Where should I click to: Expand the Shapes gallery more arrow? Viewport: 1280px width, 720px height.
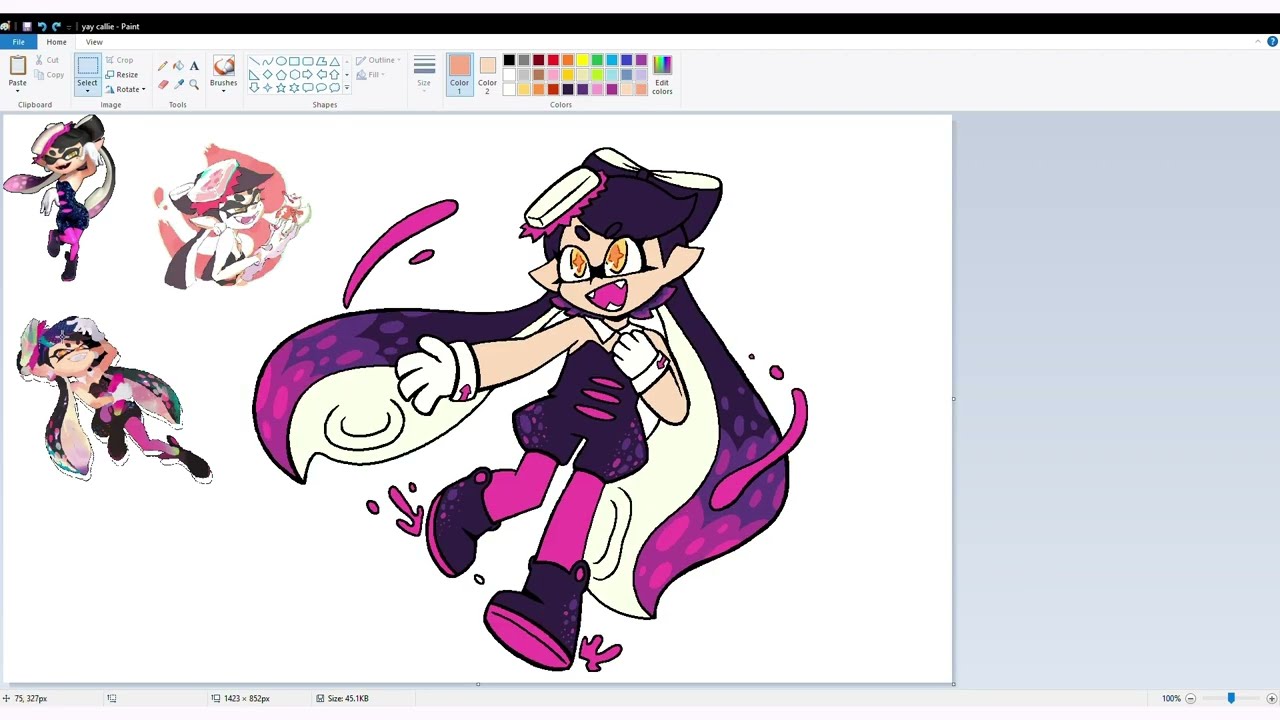click(x=347, y=88)
